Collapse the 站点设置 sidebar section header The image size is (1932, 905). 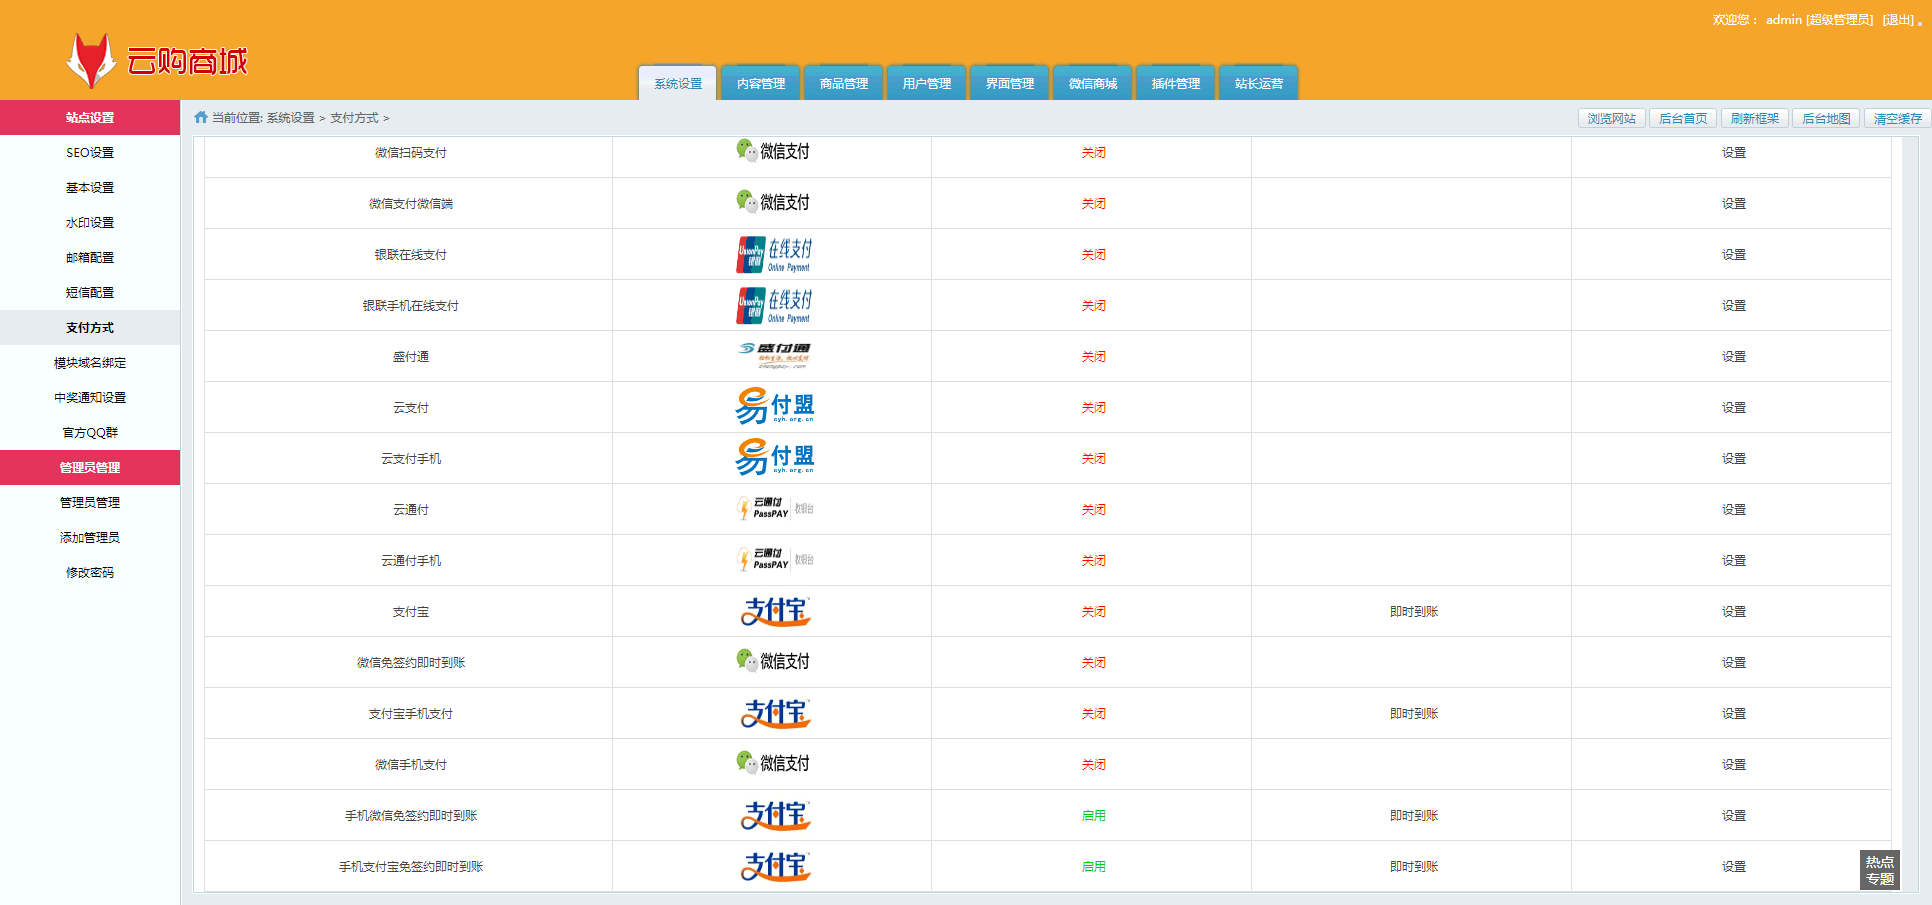tap(90, 117)
